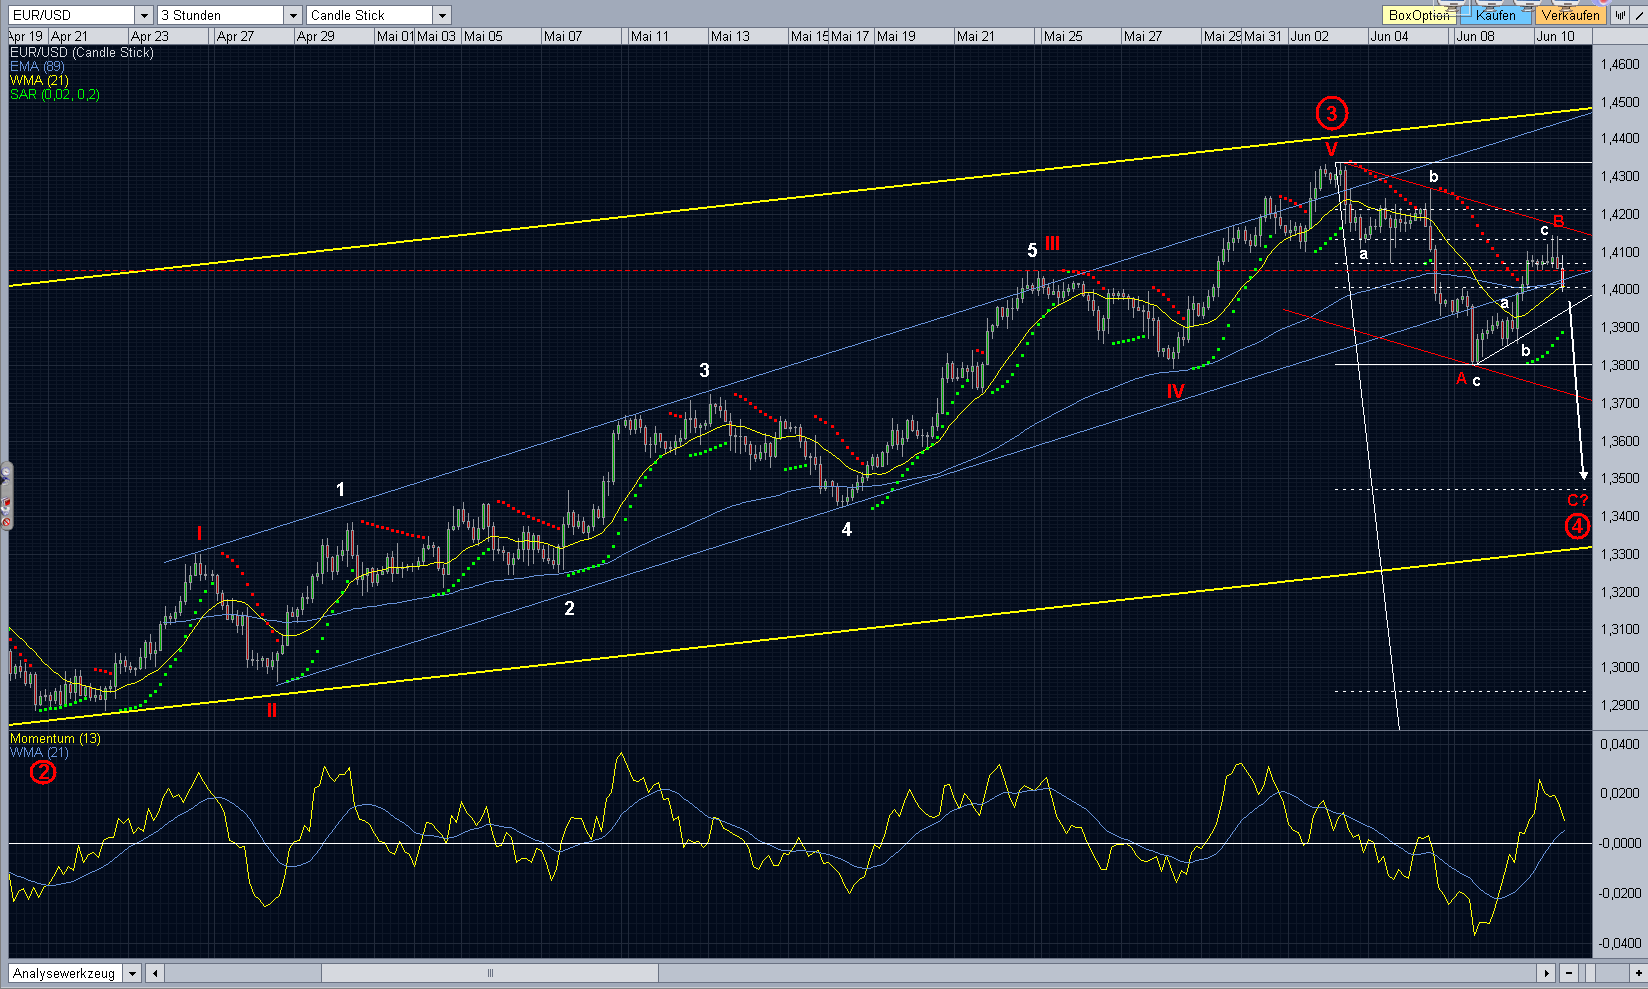1648x989 pixels.
Task: Open the Analysewerkzeug dropdown
Action: tap(132, 973)
